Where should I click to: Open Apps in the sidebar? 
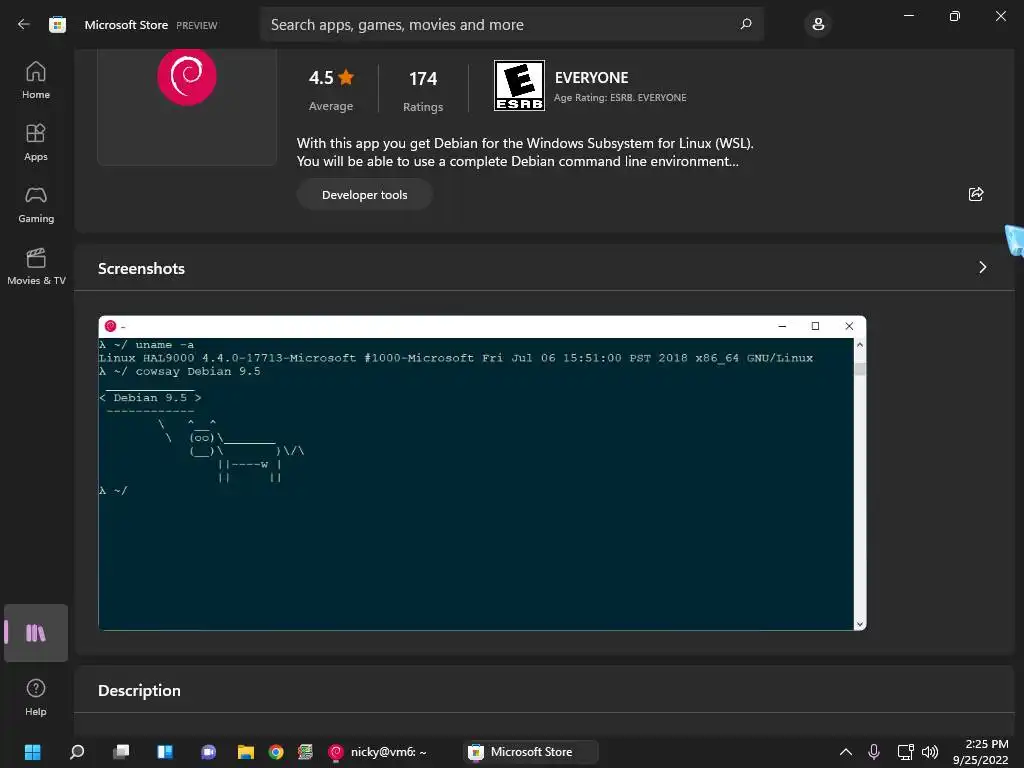(x=36, y=142)
